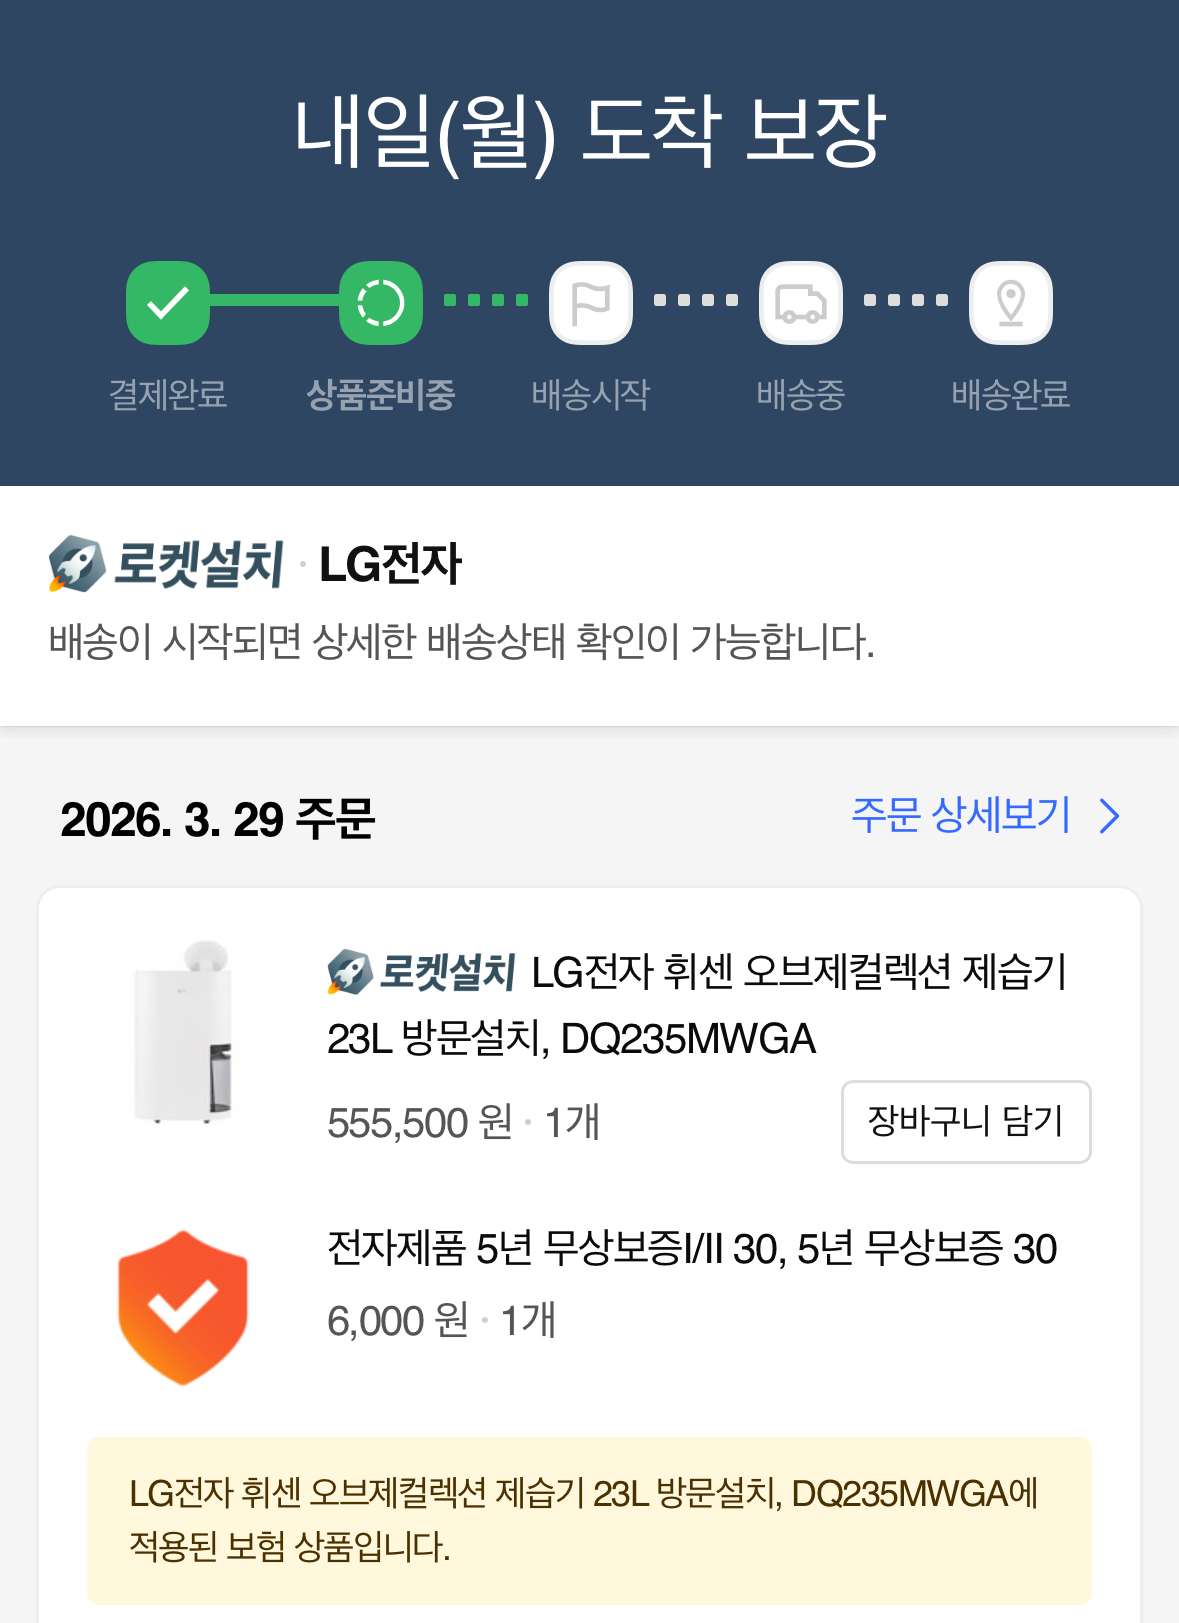Click the 배송중 truck icon
This screenshot has width=1179, height=1623.
coord(801,302)
